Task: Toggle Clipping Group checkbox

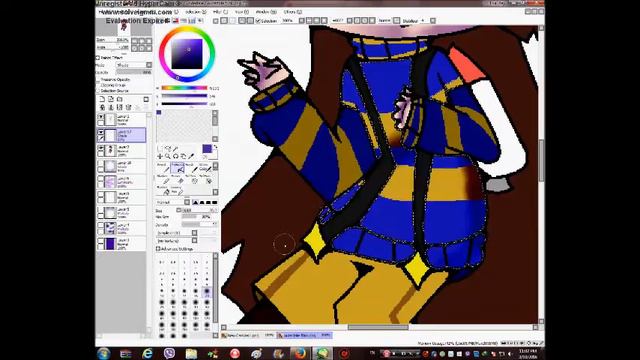Action: click(98, 85)
